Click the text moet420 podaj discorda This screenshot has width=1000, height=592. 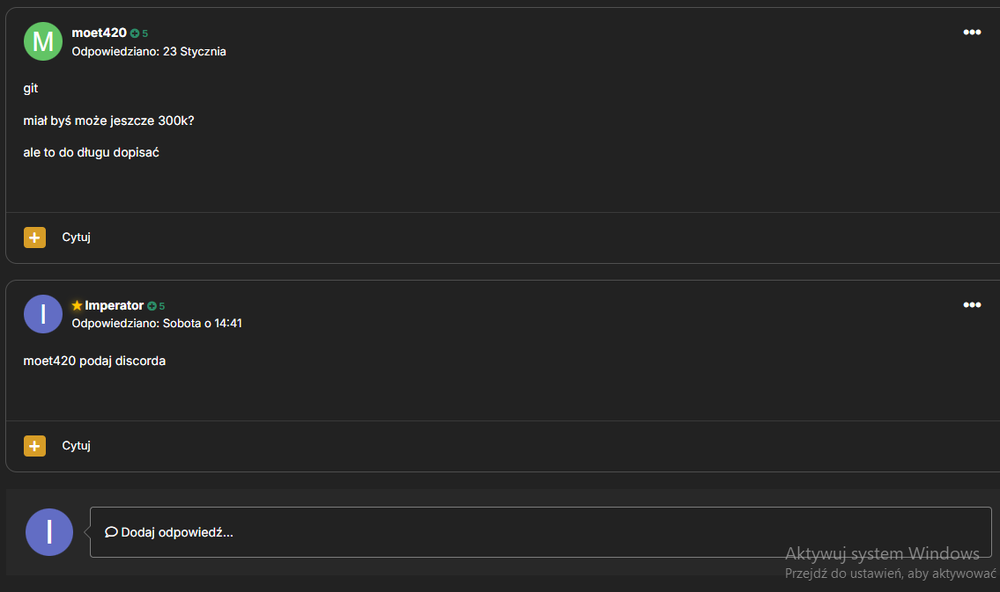point(94,361)
